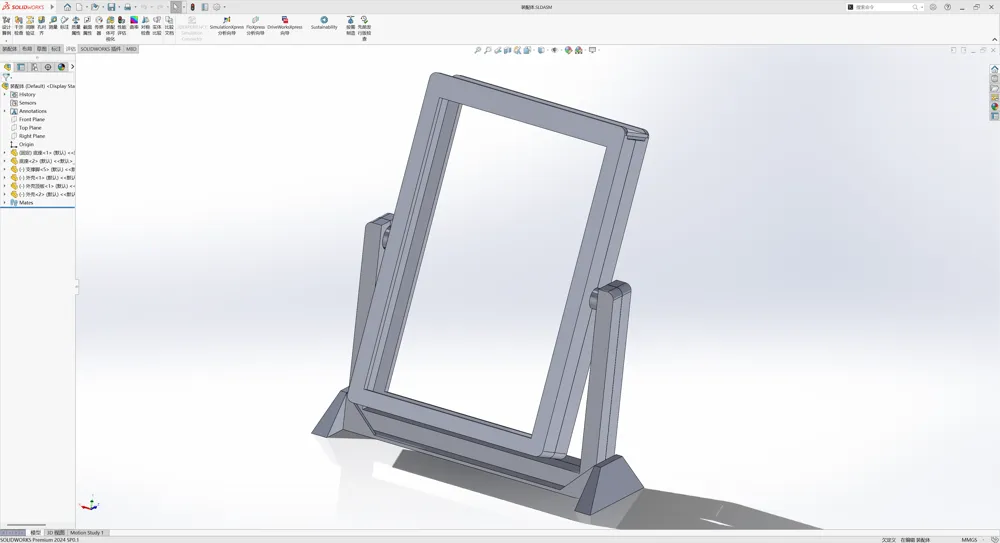The width and height of the screenshot is (1000, 543).
Task: Click the Rebuild traffic light icon
Action: (x=193, y=7)
